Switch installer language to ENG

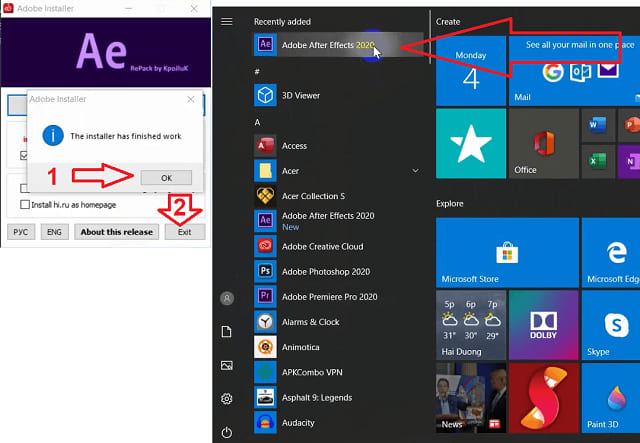click(54, 232)
